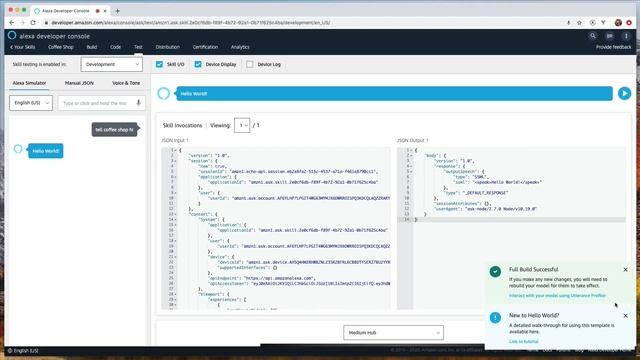Viewport: 640px width, 360px height.
Task: Collapse JSON input line 1 fold arrow
Action: (x=176, y=150)
